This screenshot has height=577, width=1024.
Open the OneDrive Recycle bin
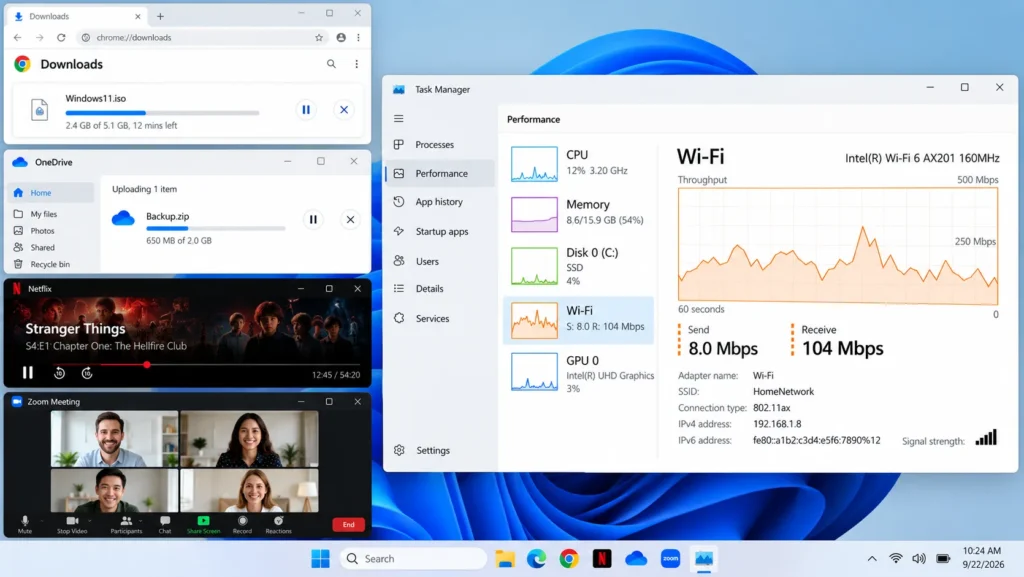51,264
